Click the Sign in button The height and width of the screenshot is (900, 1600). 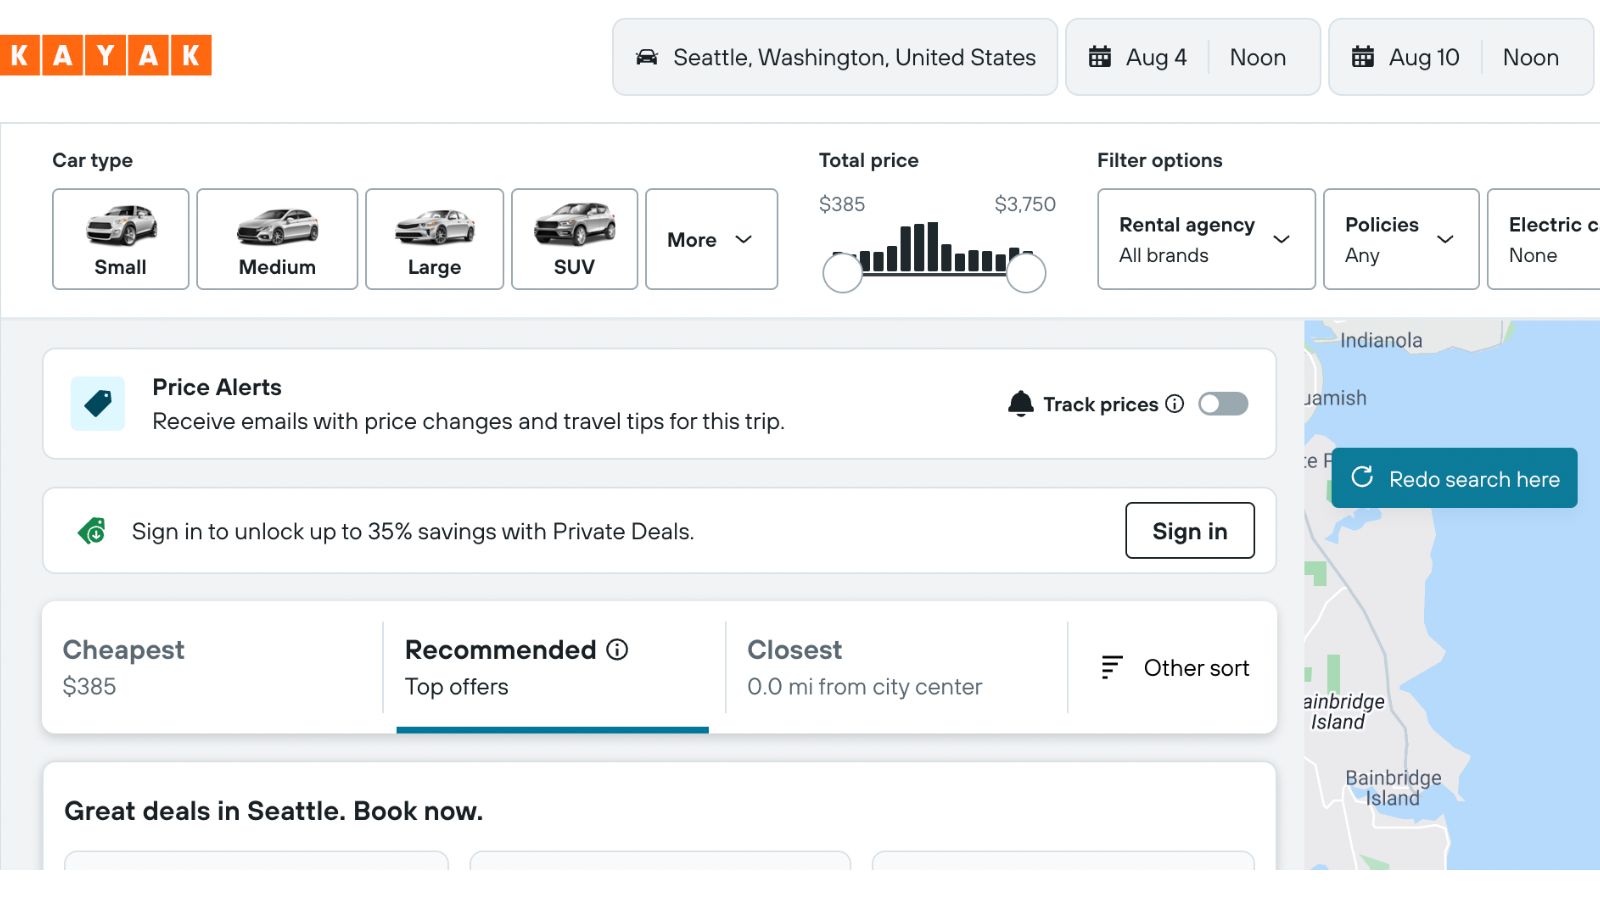1189,531
